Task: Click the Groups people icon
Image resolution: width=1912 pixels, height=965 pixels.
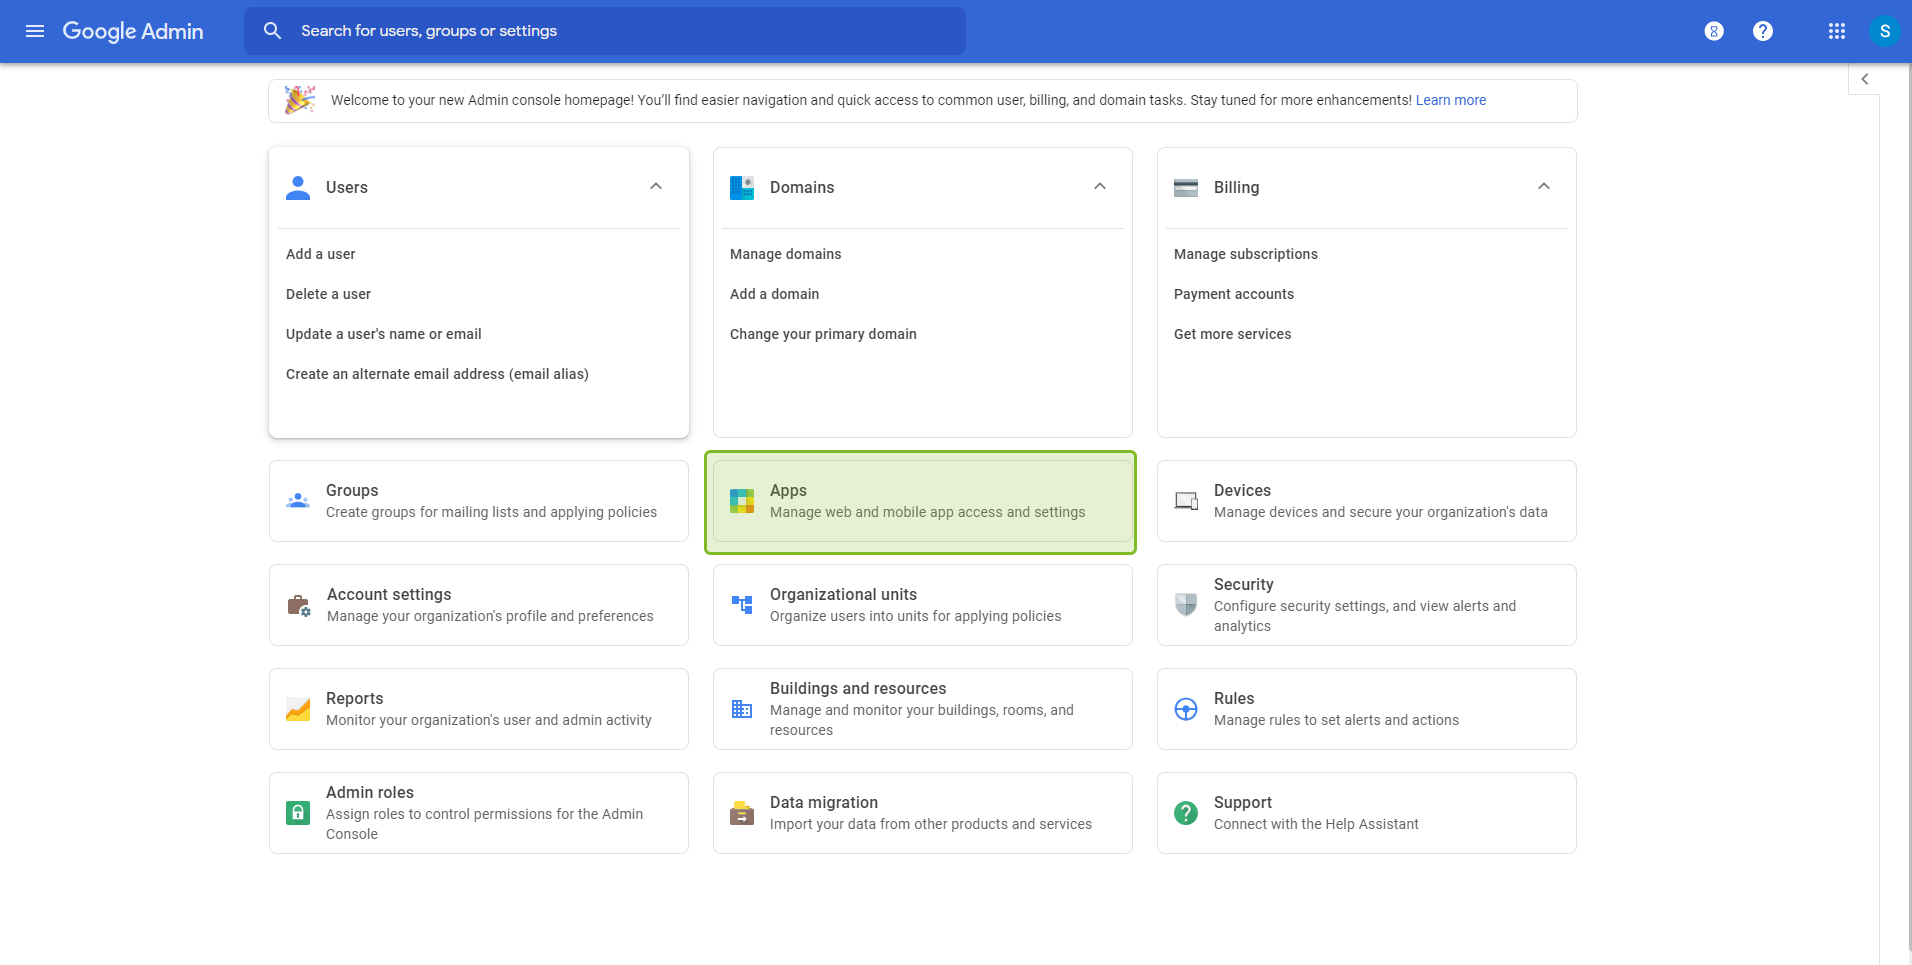Action: pos(298,501)
